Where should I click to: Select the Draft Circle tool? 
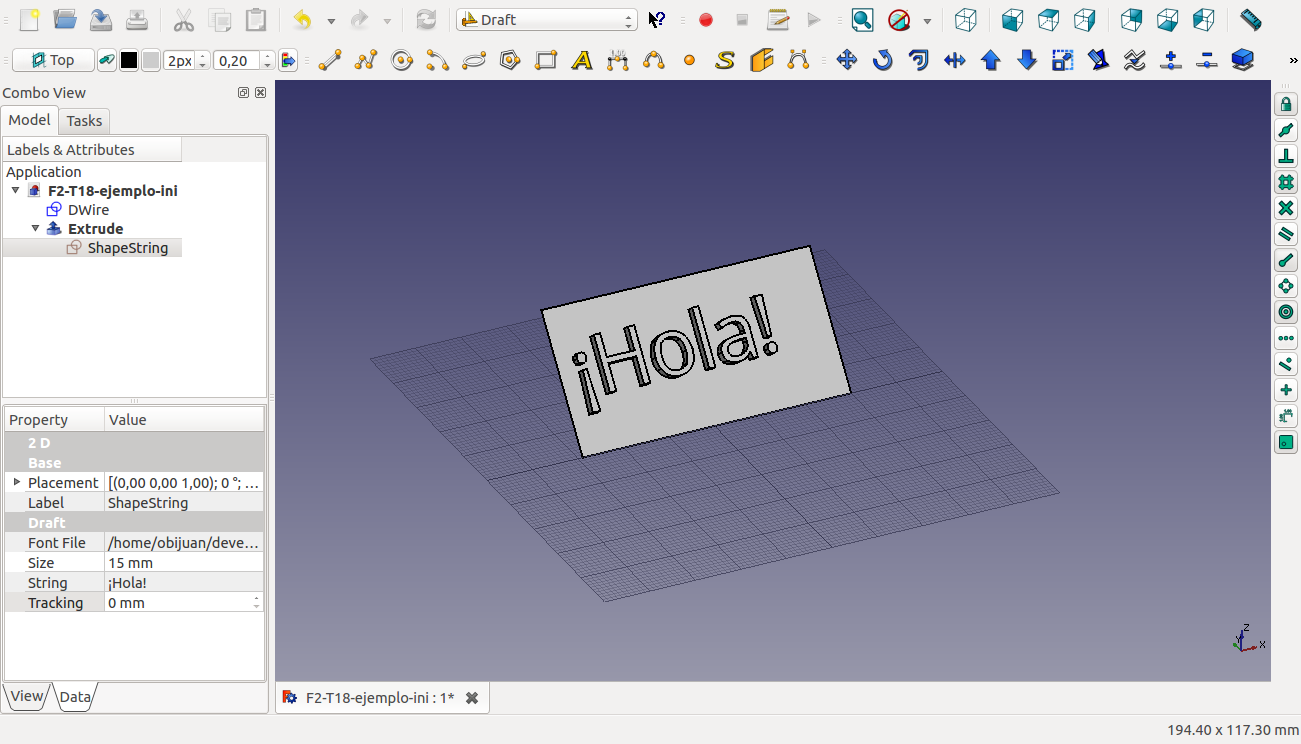(402, 61)
